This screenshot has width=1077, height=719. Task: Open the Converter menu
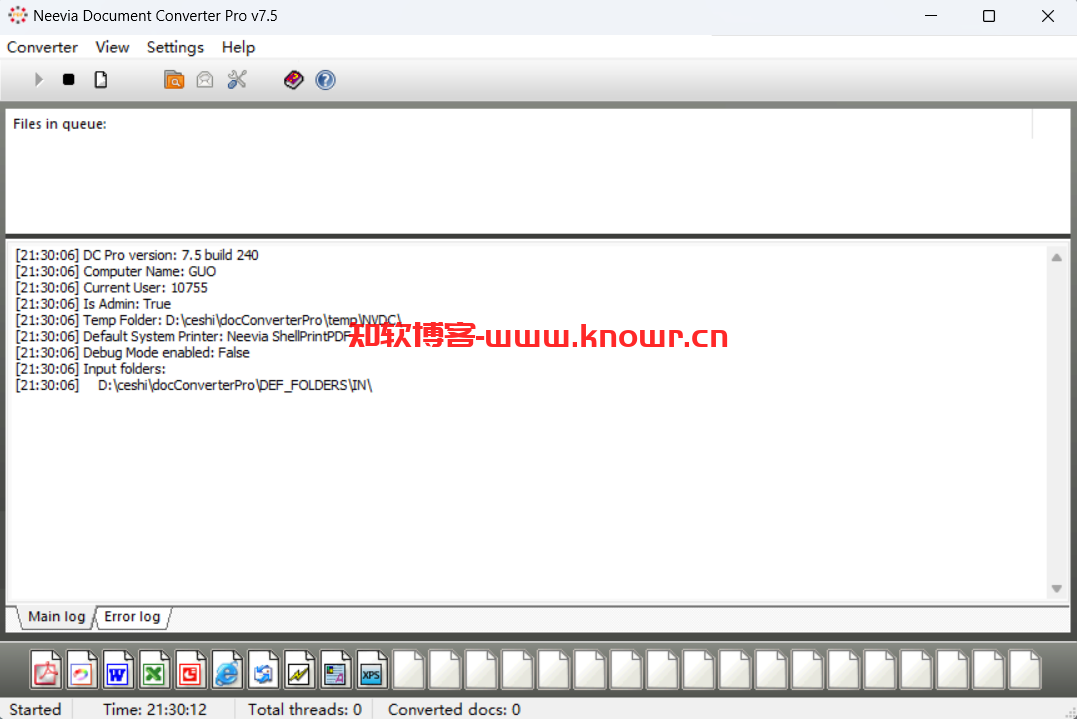[x=43, y=47]
